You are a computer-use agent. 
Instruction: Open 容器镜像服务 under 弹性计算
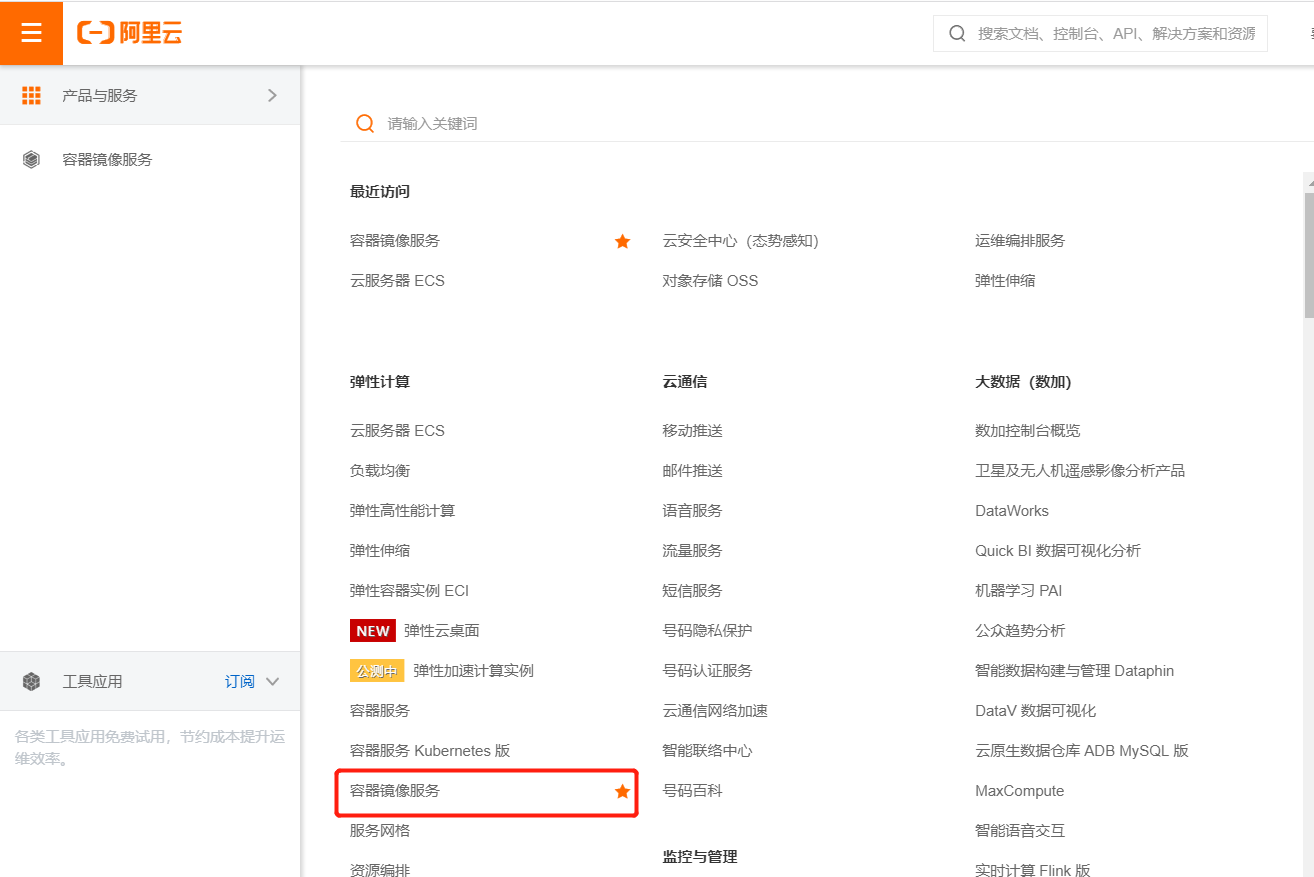point(395,791)
